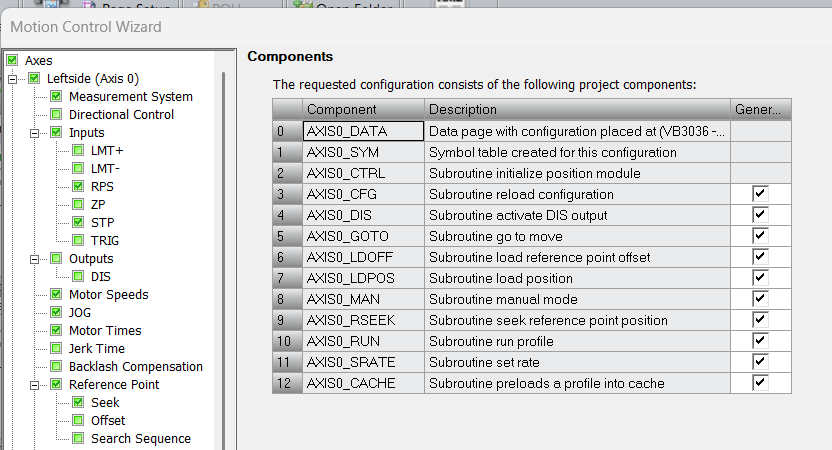832x450 pixels.
Task: Collapse the Inputs branch in the tree
Action: point(35,133)
